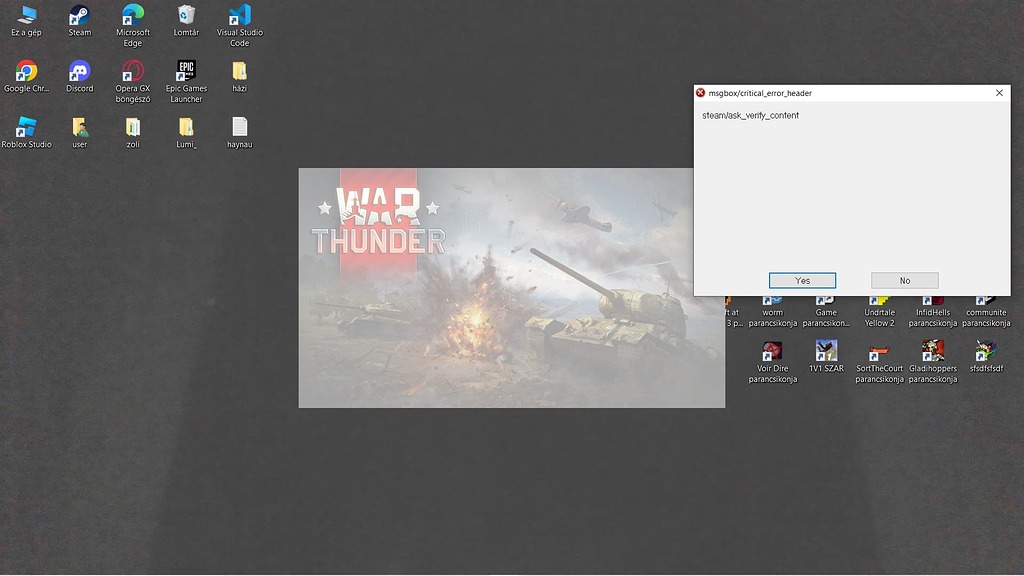1024x576 pixels.
Task: Click the Lomtár recycle bin icon
Action: pyautogui.click(x=186, y=16)
